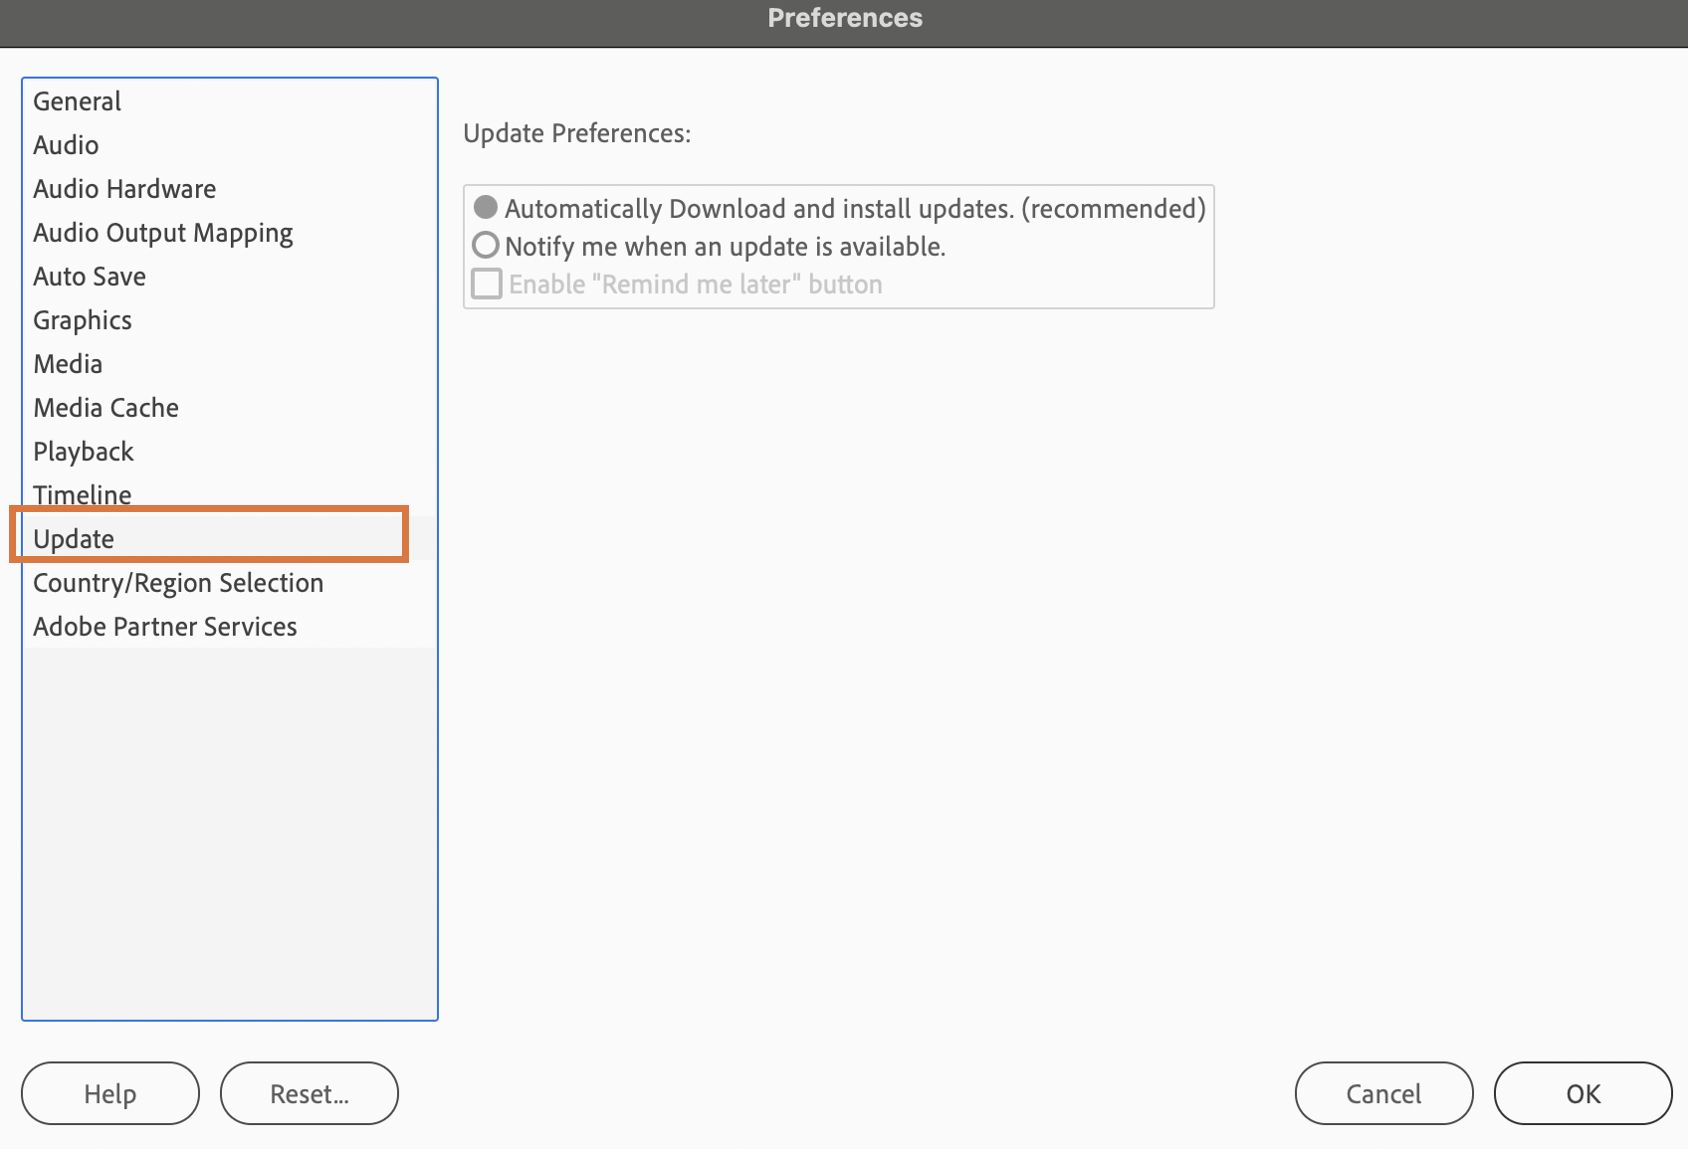The height and width of the screenshot is (1156, 1688).
Task: Select Playback in the sidebar list
Action: tap(83, 452)
